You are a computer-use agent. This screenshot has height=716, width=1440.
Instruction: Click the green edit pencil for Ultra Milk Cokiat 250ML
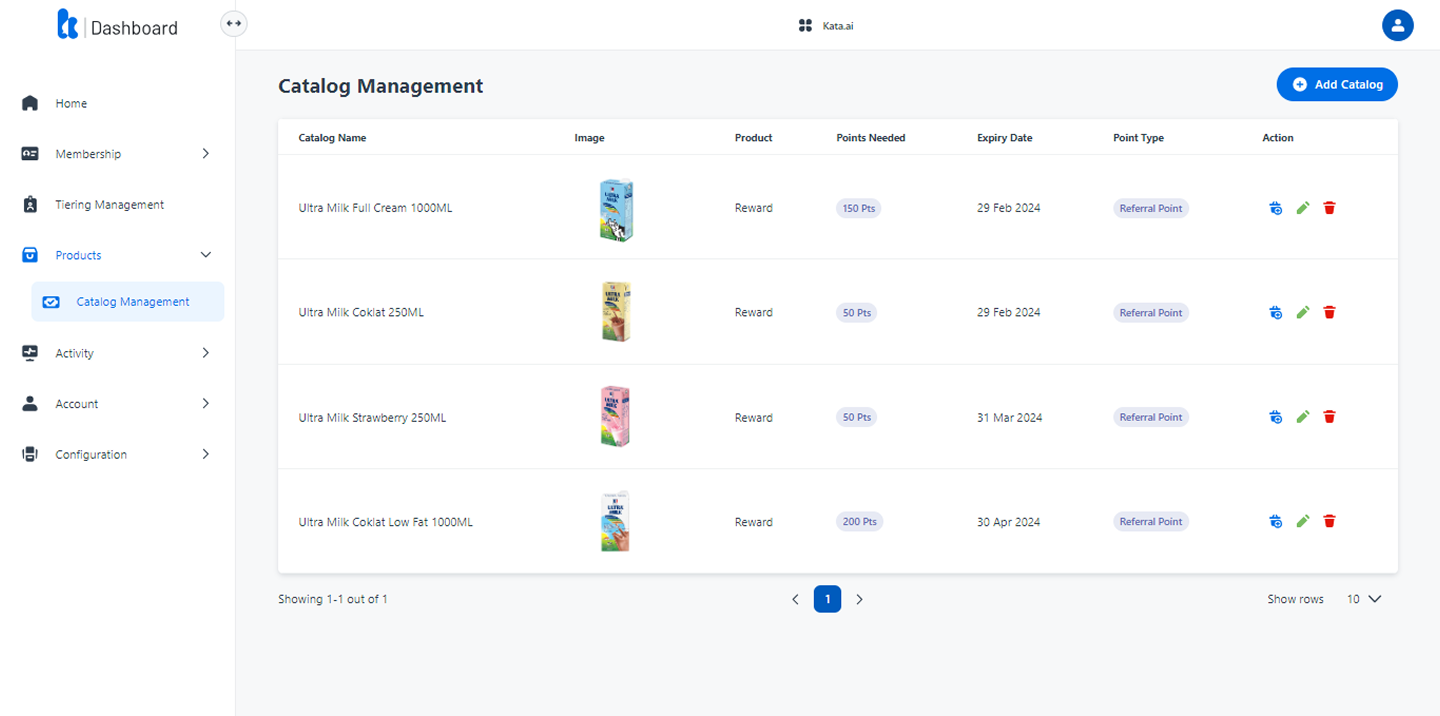pyautogui.click(x=1302, y=312)
